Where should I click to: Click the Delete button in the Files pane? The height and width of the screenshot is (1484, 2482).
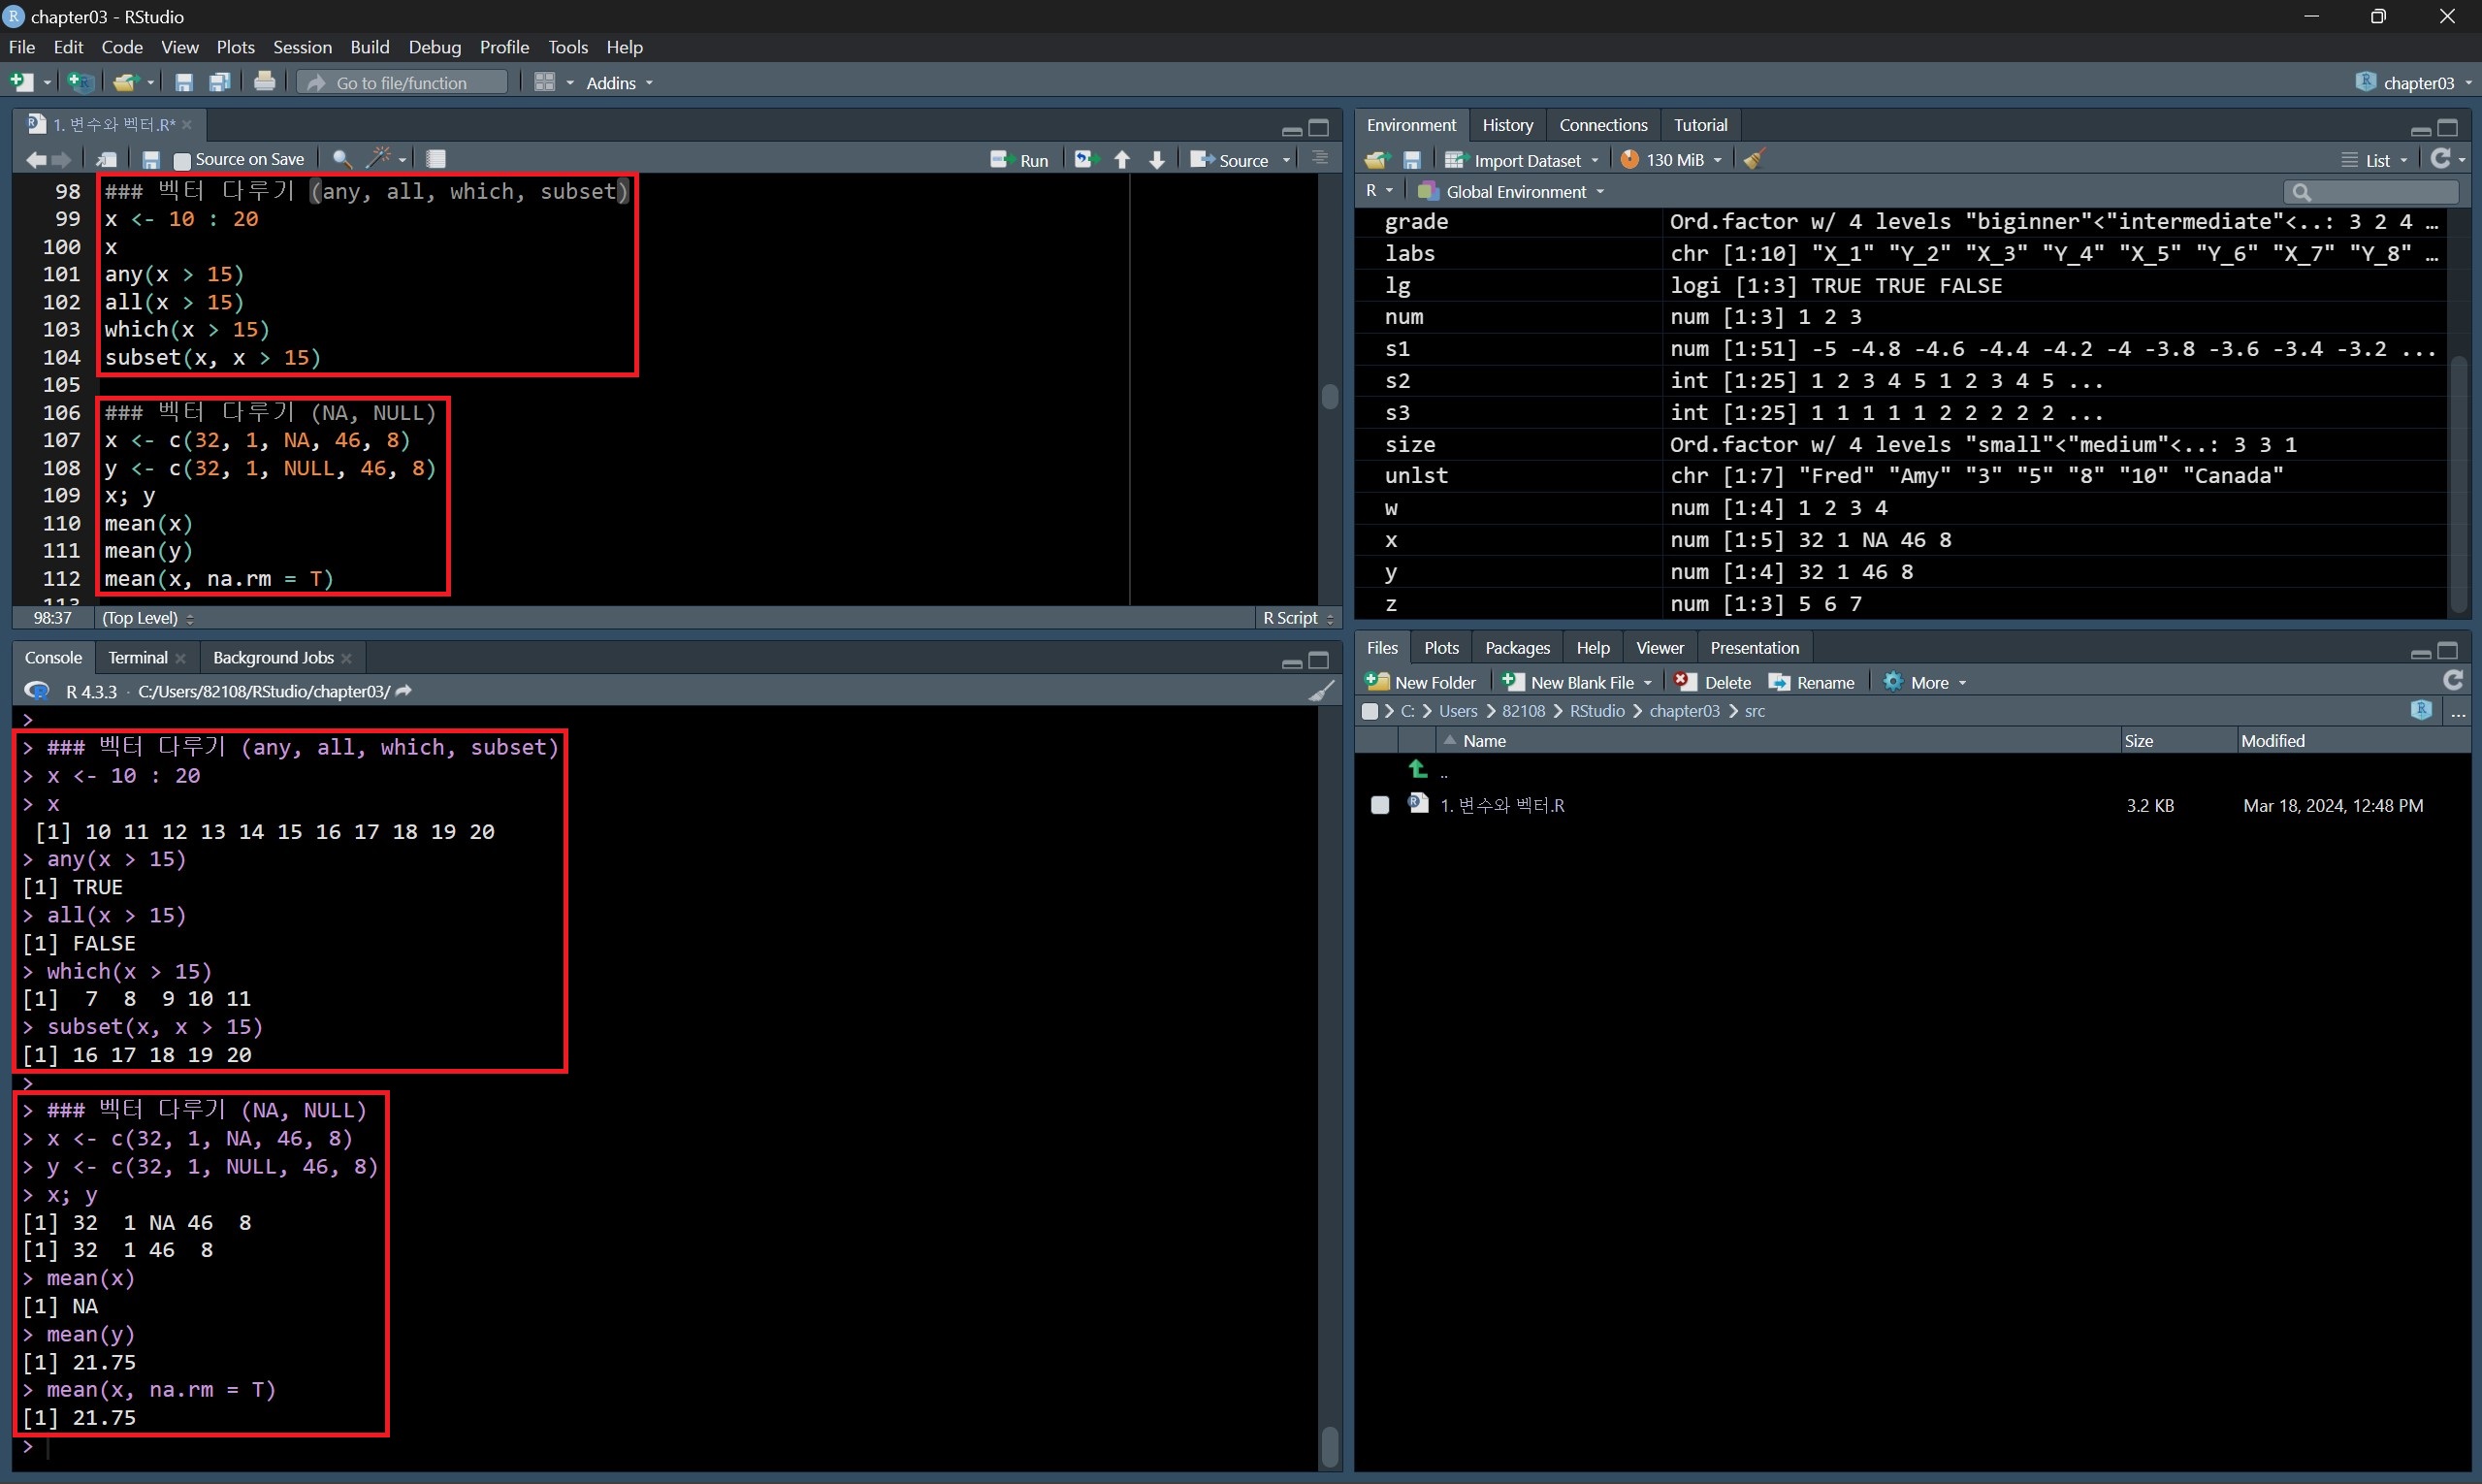coord(1714,682)
